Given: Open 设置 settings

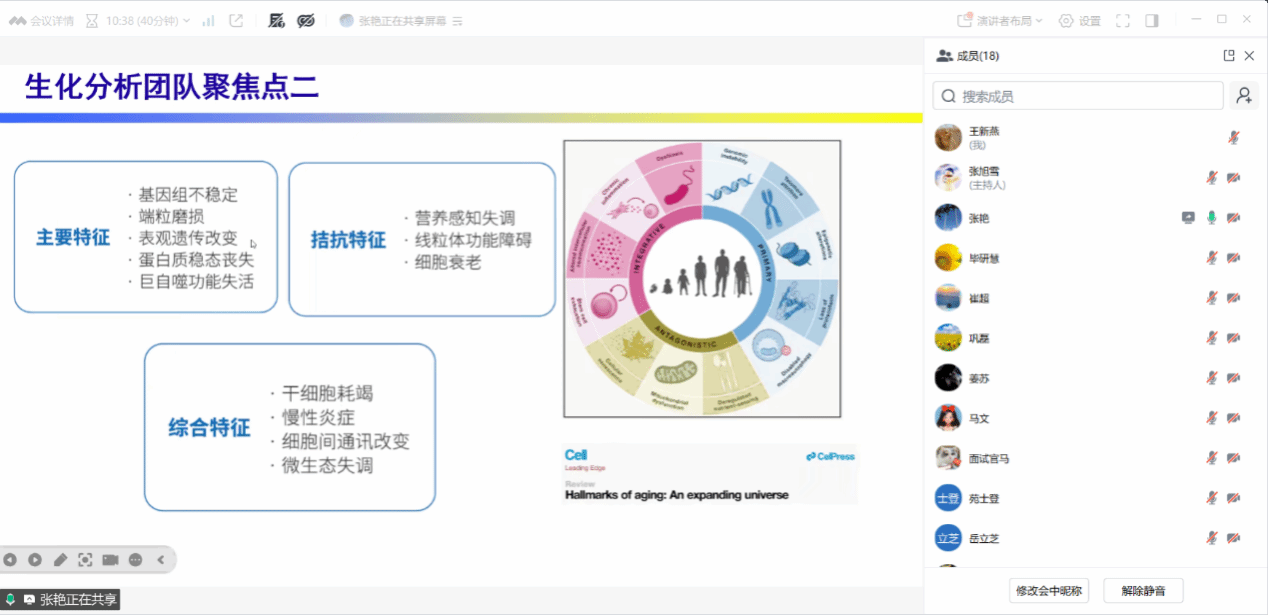Looking at the screenshot, I should 1079,20.
